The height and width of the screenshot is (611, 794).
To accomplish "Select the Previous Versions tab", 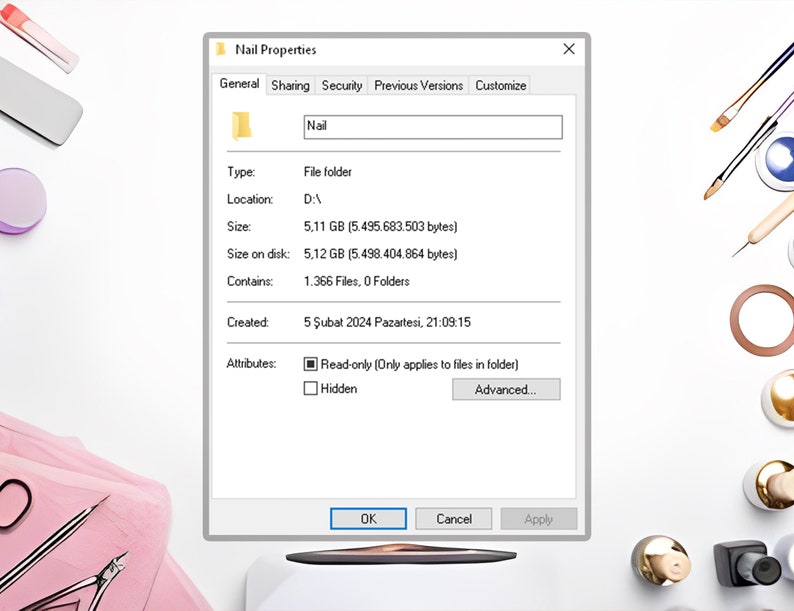I will 418,86.
